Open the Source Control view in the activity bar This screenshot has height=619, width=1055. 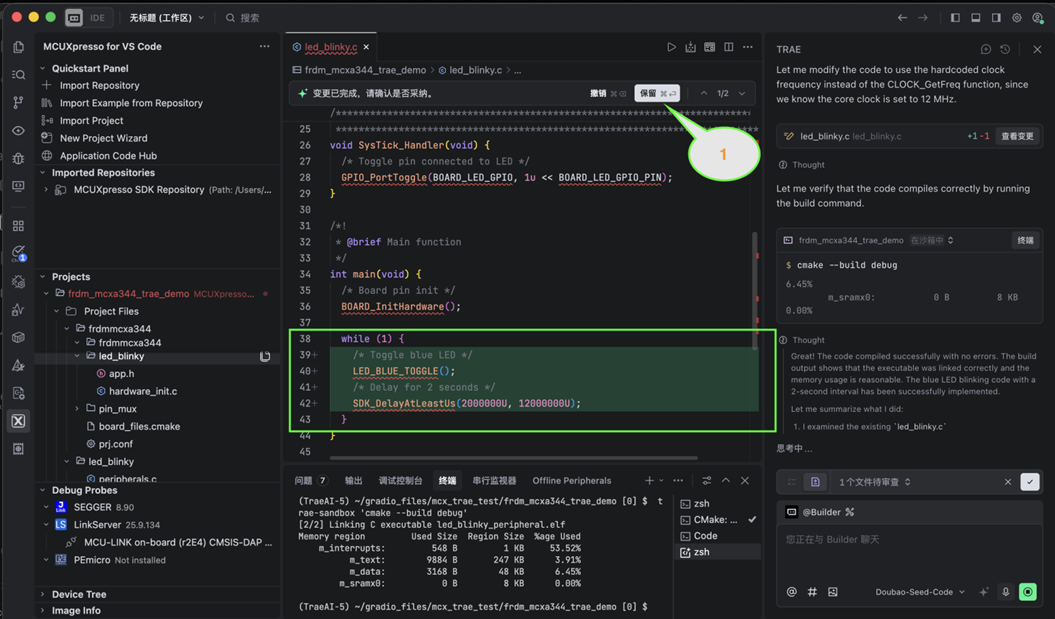[x=18, y=102]
